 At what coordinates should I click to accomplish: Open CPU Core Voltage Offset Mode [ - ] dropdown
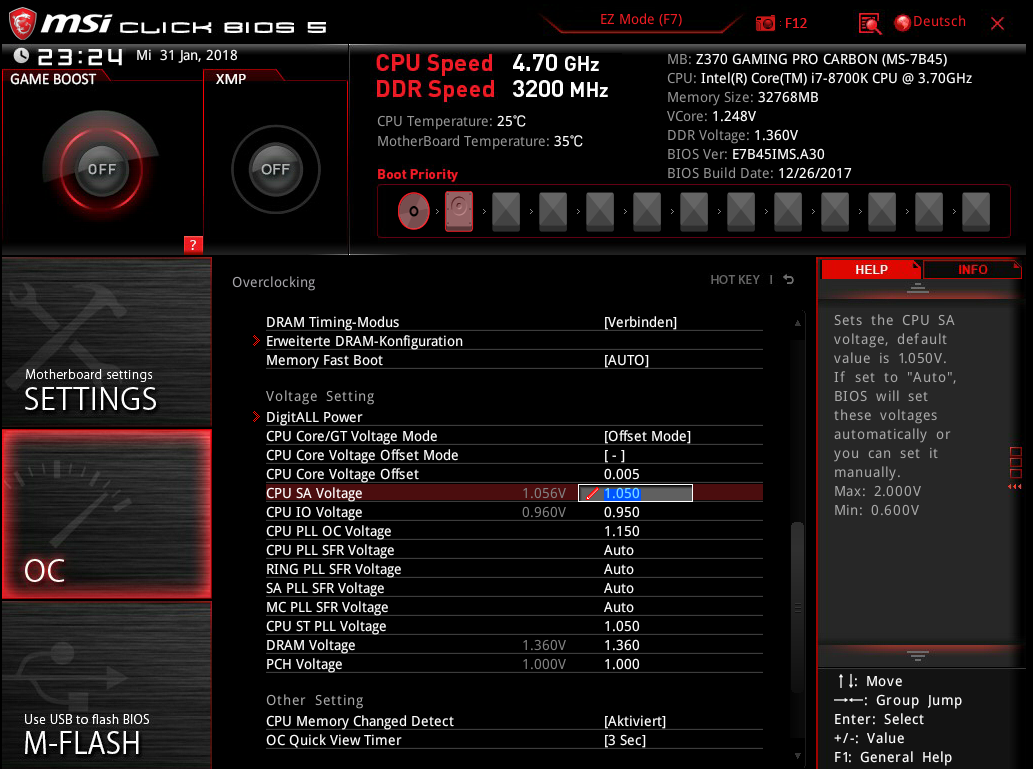coord(614,455)
